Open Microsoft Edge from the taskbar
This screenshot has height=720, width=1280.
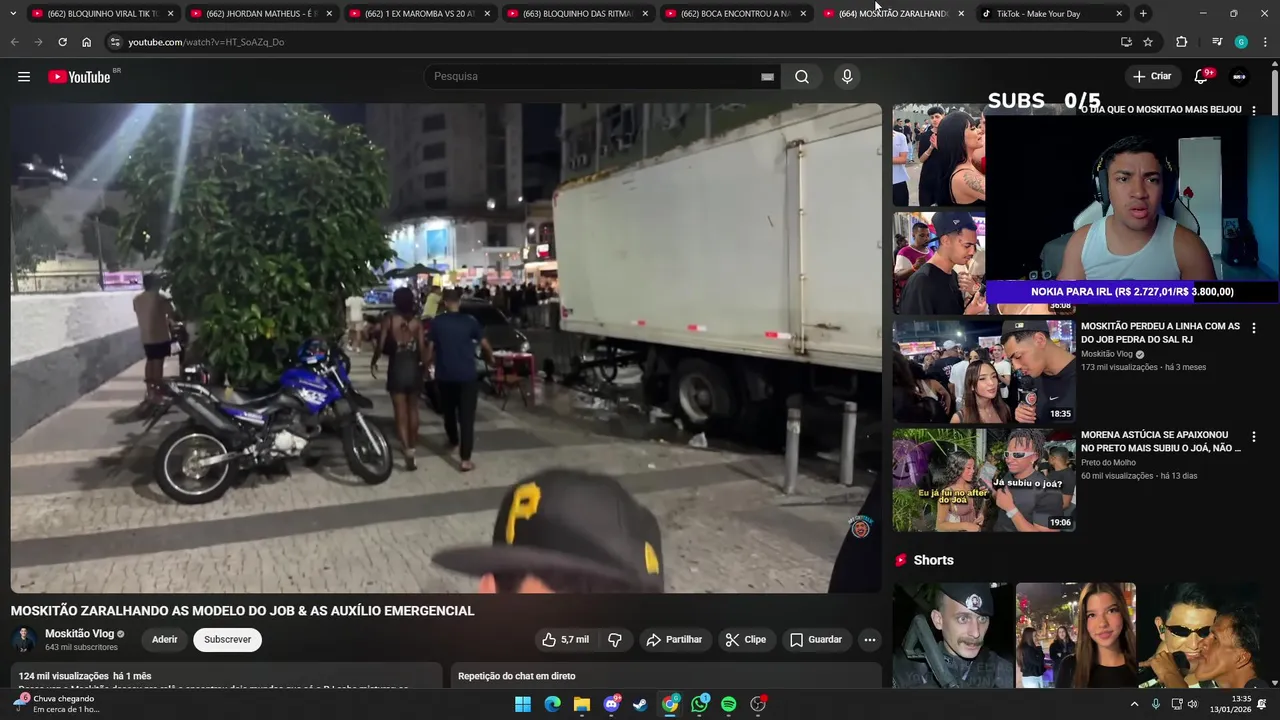[x=552, y=705]
